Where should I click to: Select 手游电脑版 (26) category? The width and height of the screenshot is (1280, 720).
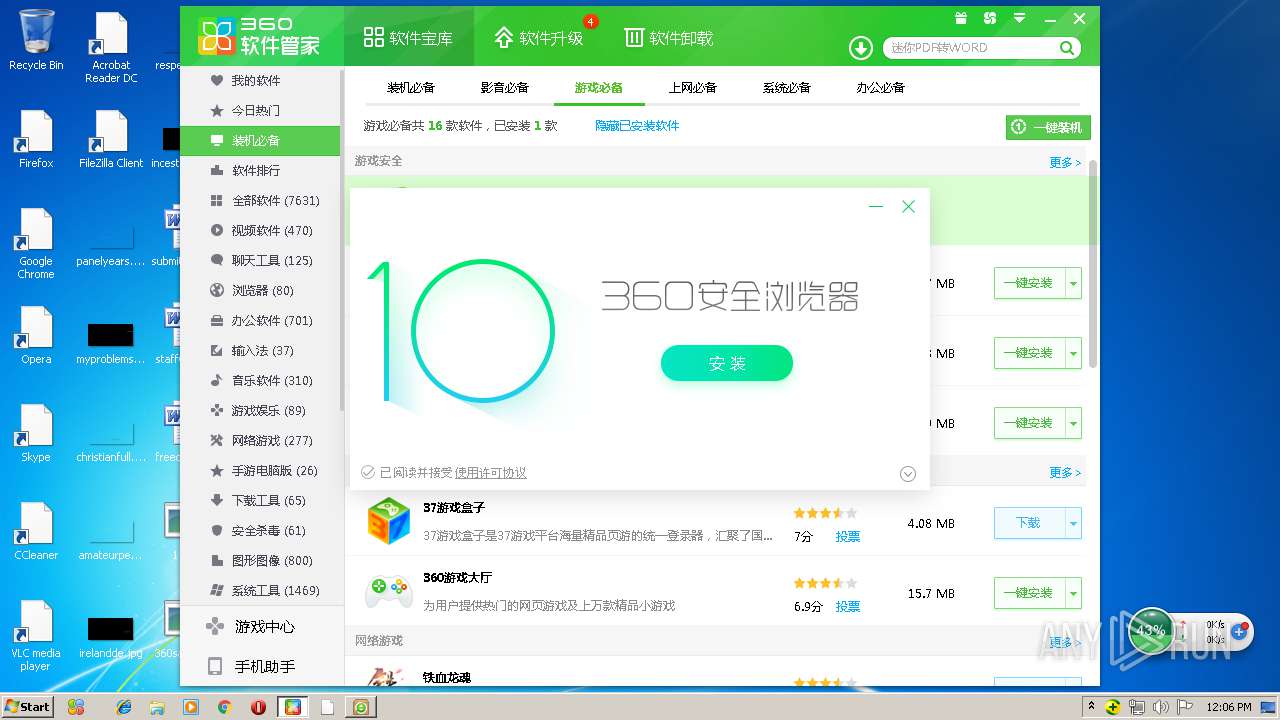point(260,470)
